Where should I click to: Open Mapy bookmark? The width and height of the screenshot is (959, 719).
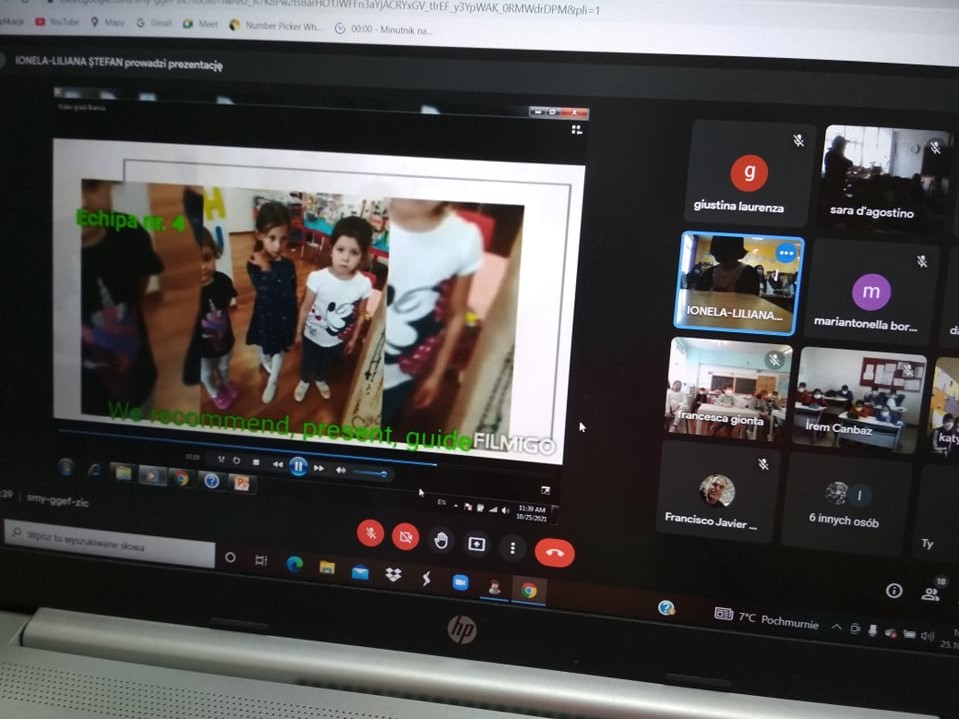click(108, 22)
